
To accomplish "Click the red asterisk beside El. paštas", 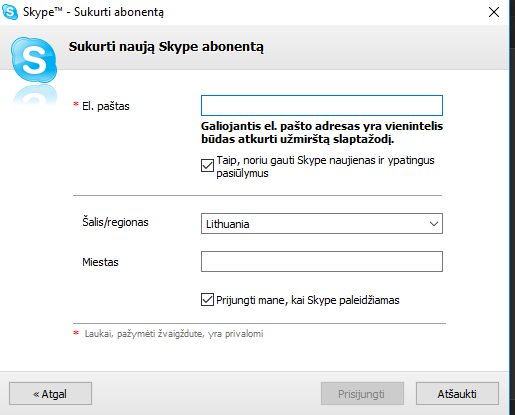I will (x=76, y=105).
